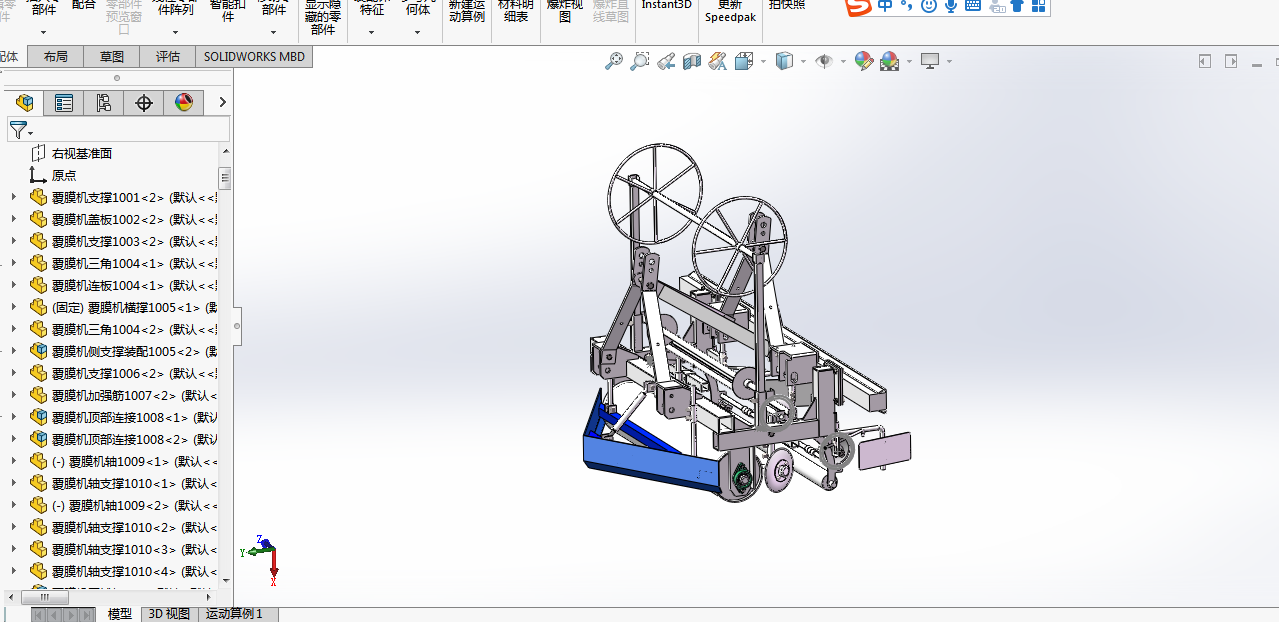Switch to the 草图 tab
The width and height of the screenshot is (1279, 622).
click(112, 57)
